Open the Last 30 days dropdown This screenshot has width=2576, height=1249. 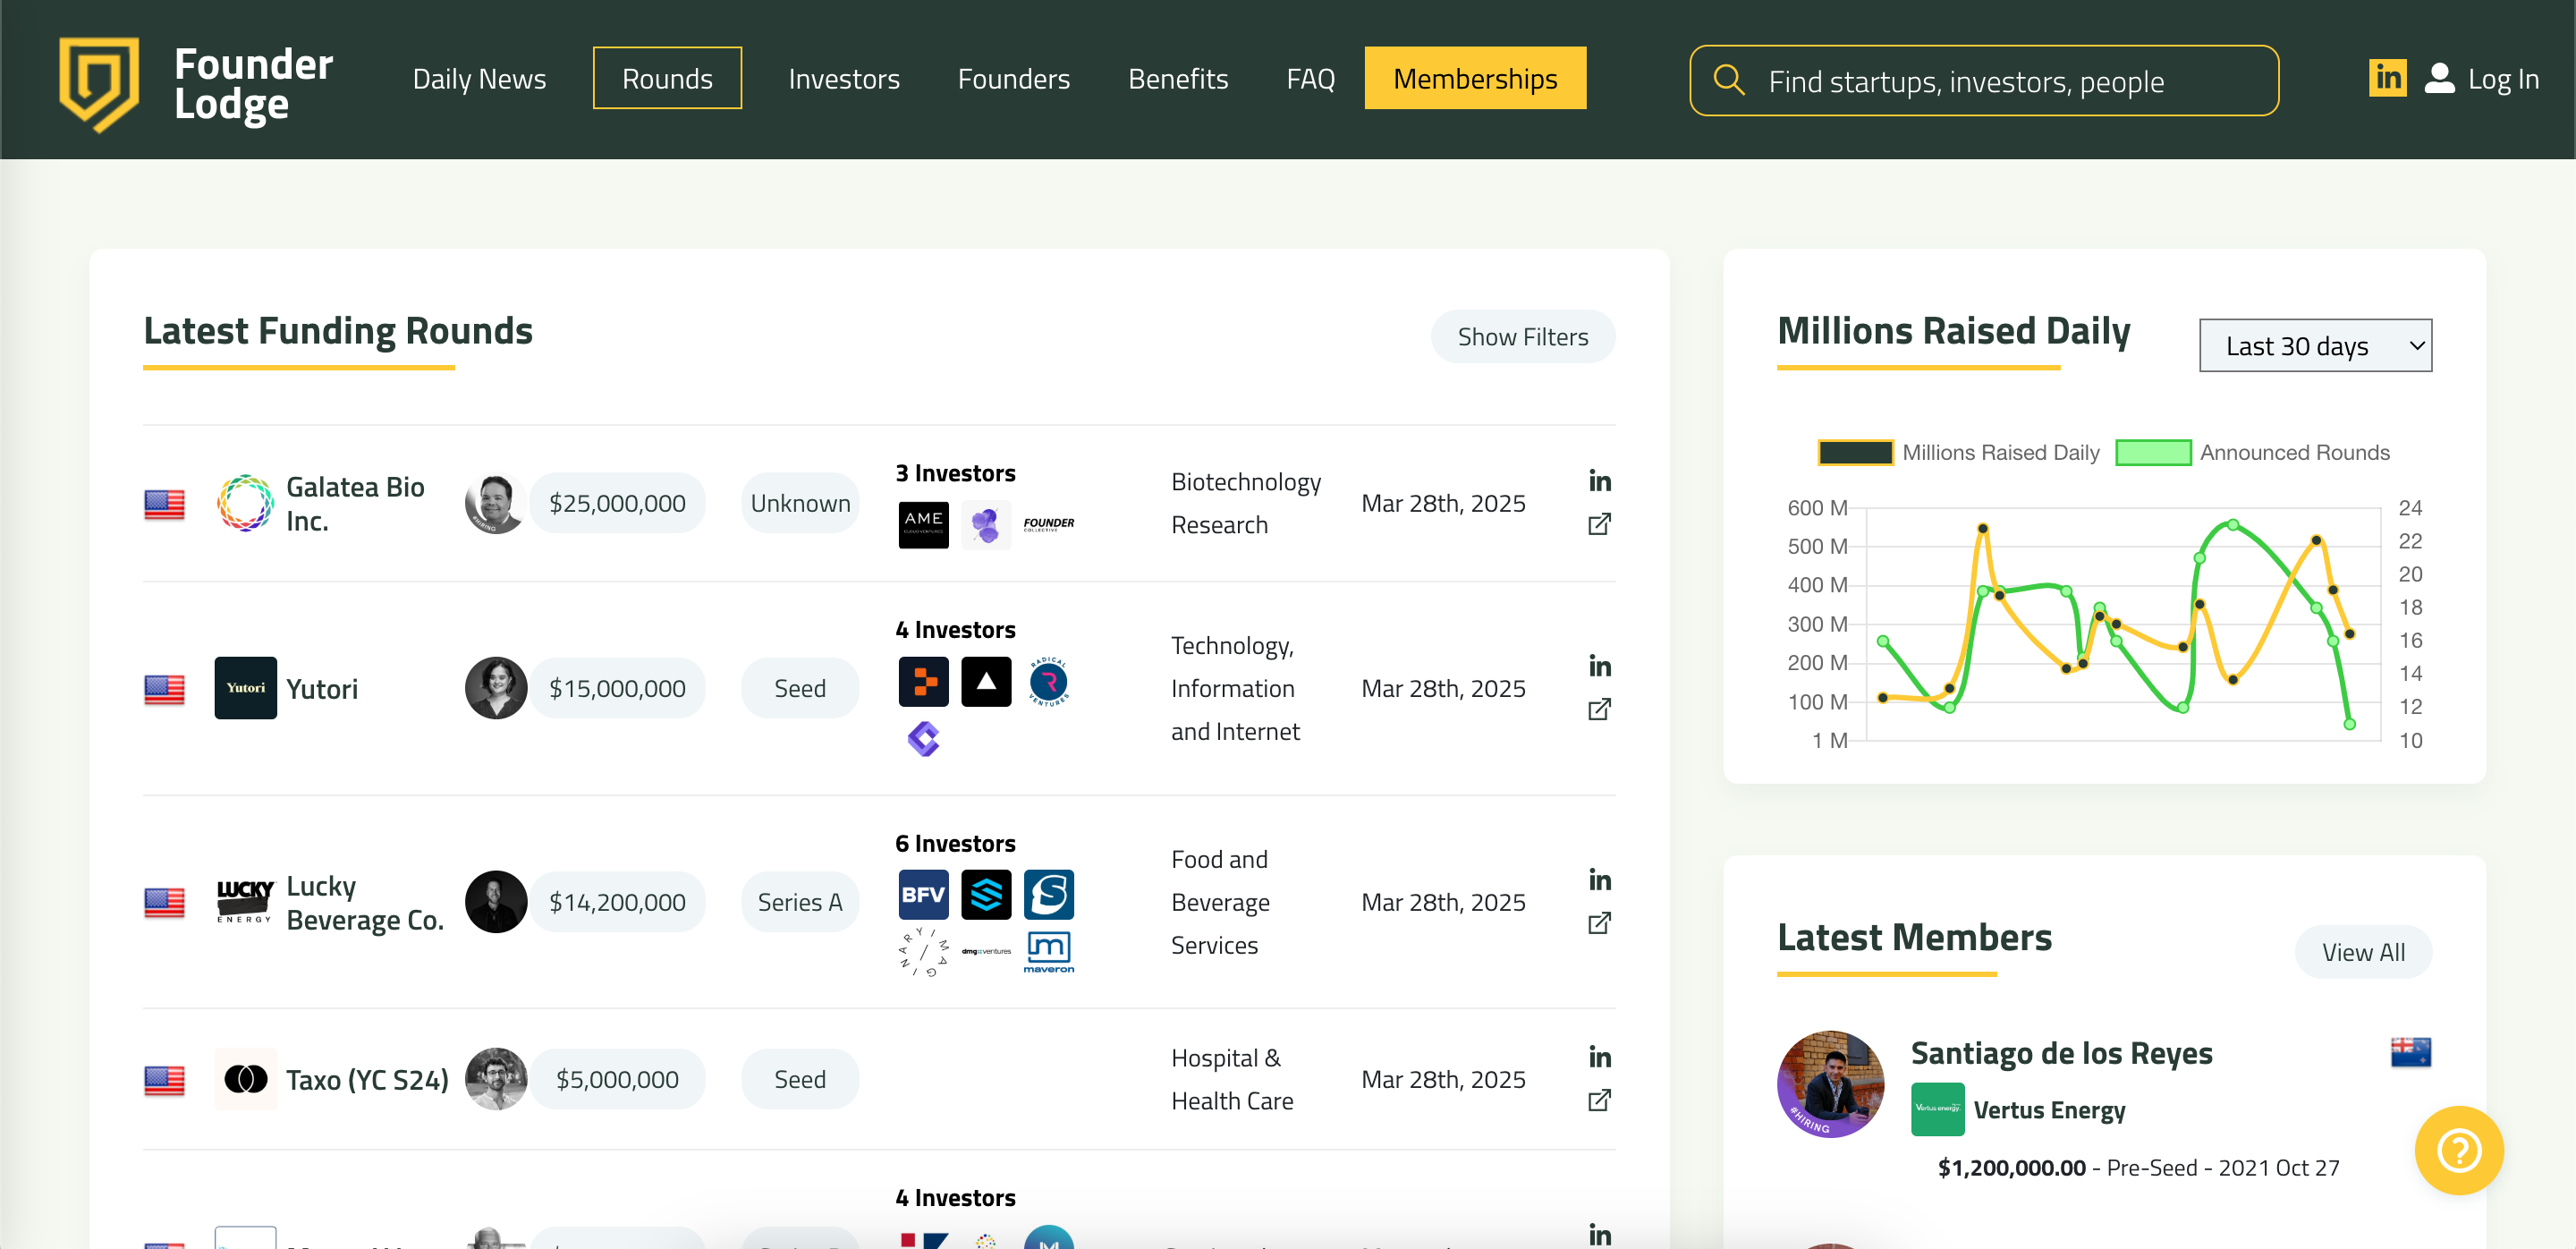pyautogui.click(x=2315, y=346)
